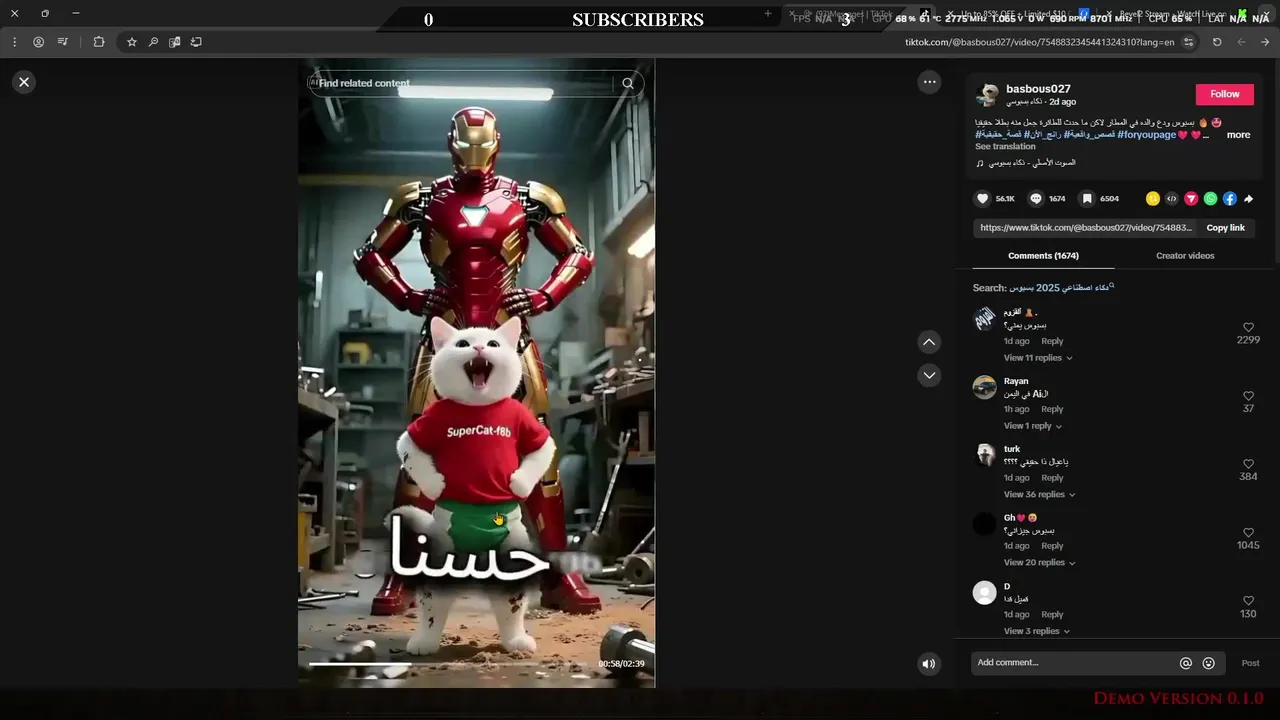Viewport: 1280px width, 720px height.
Task: Reply to Rayan's comment
Action: coord(1052,409)
